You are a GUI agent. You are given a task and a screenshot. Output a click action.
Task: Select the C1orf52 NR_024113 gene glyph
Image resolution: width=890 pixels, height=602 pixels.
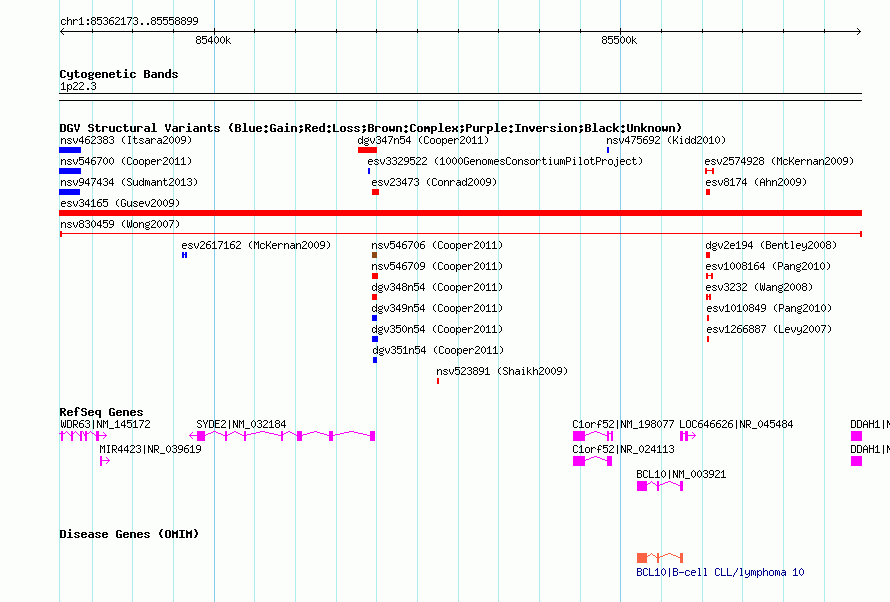coord(593,461)
